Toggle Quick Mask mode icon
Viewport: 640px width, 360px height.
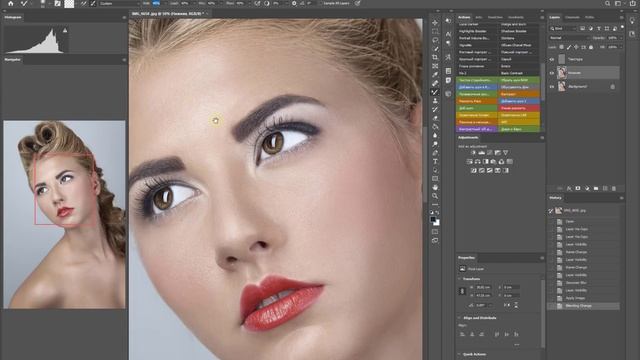pos(435,232)
